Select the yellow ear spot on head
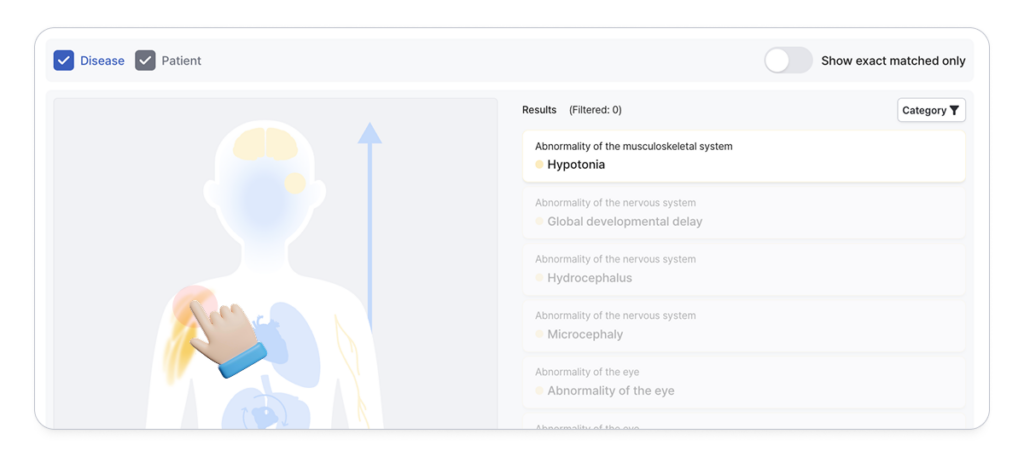 tap(295, 183)
